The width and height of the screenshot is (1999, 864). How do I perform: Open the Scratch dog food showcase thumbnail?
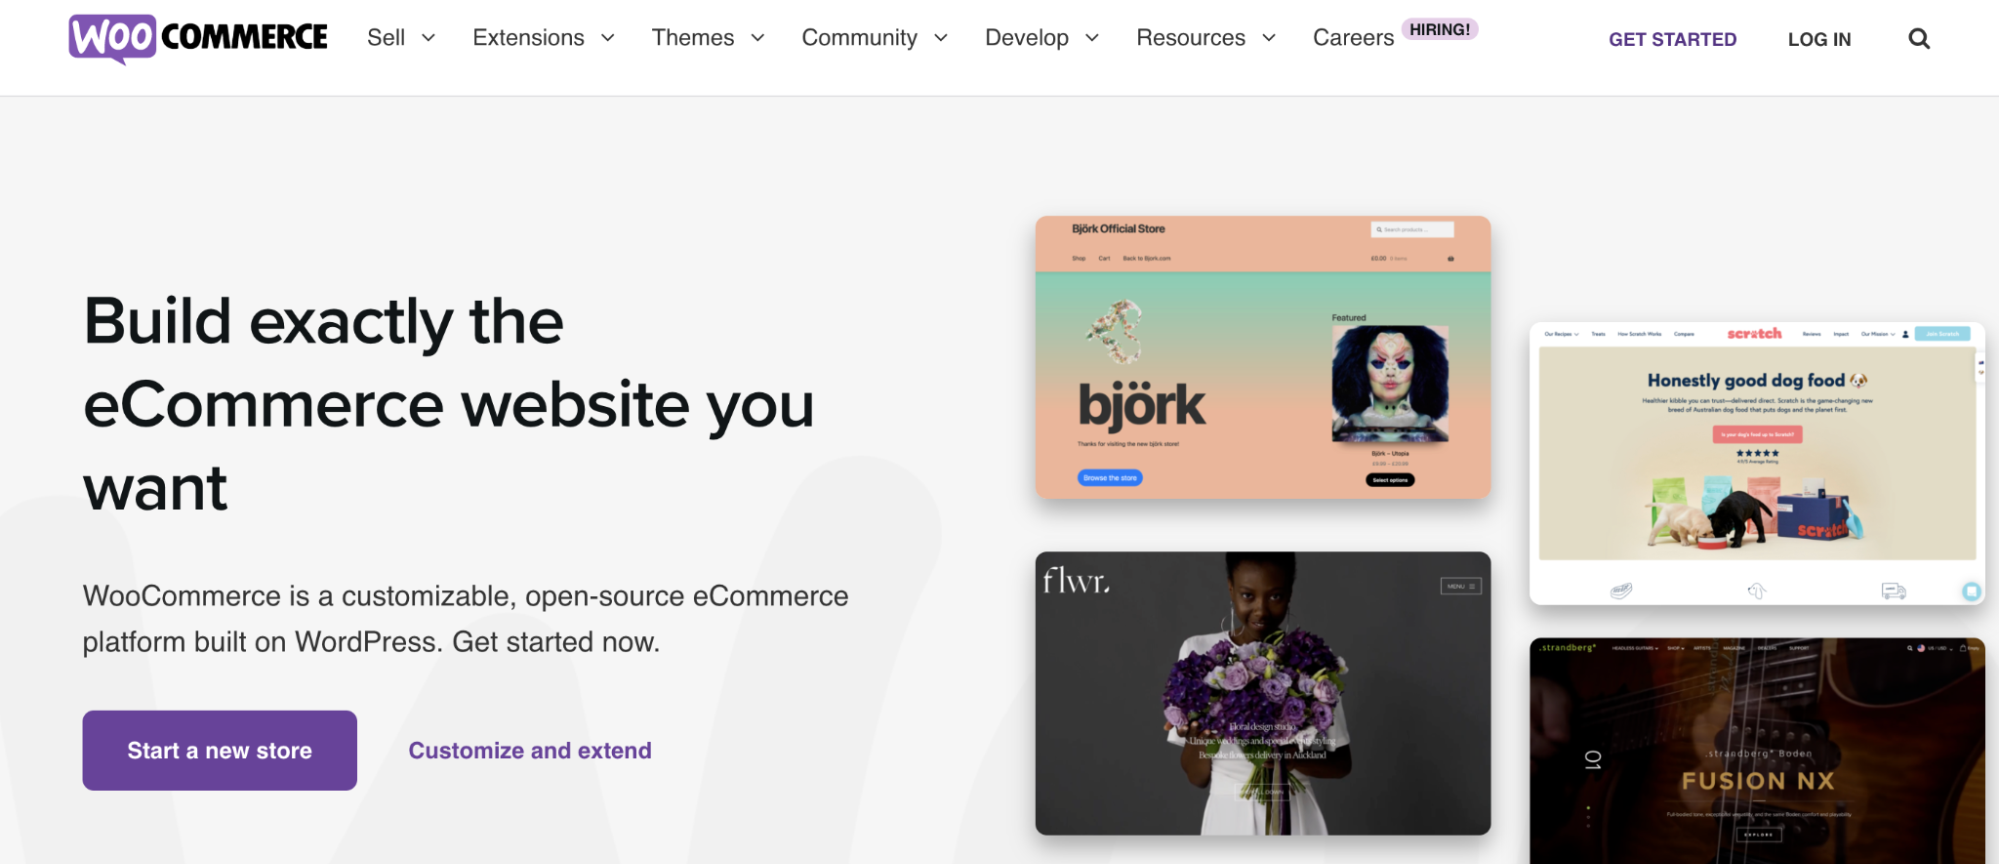pyautogui.click(x=1756, y=463)
